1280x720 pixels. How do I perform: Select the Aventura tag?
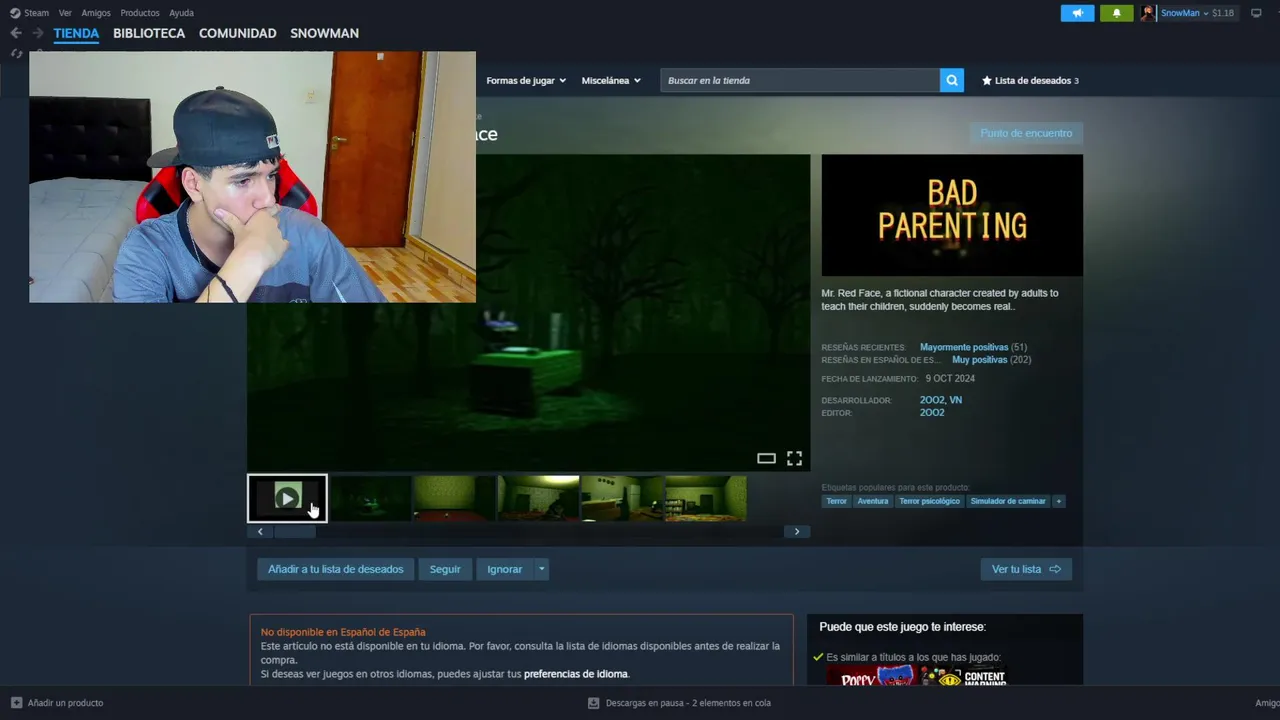click(x=873, y=501)
